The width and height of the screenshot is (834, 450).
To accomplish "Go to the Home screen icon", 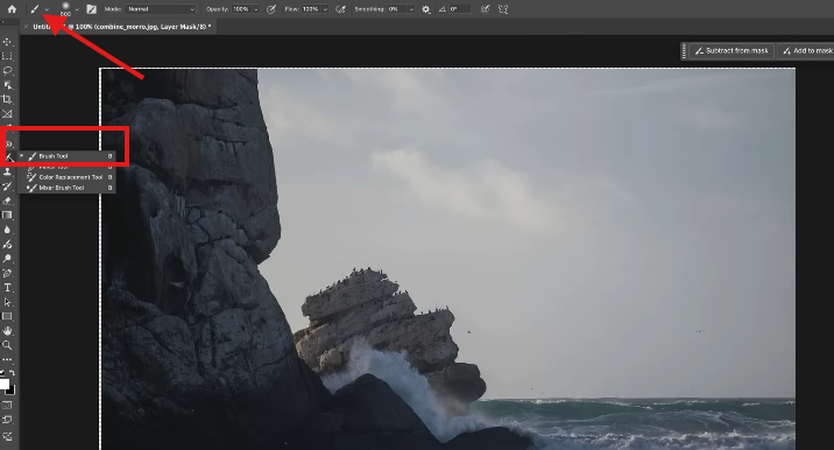I will (12, 9).
